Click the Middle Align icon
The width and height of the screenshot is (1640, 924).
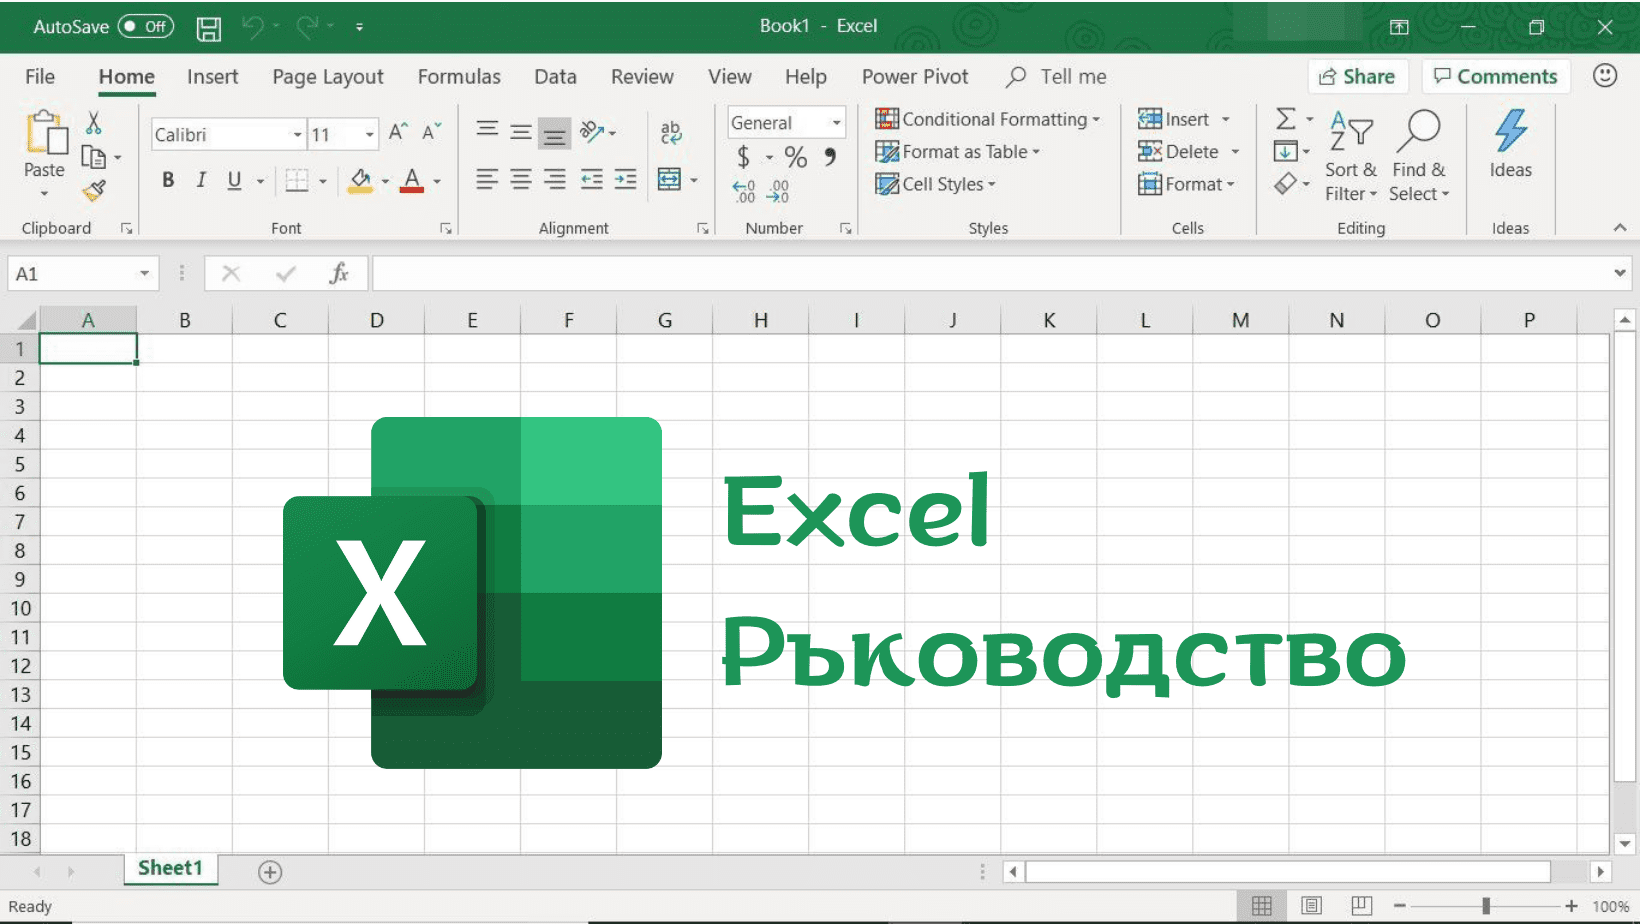point(520,132)
